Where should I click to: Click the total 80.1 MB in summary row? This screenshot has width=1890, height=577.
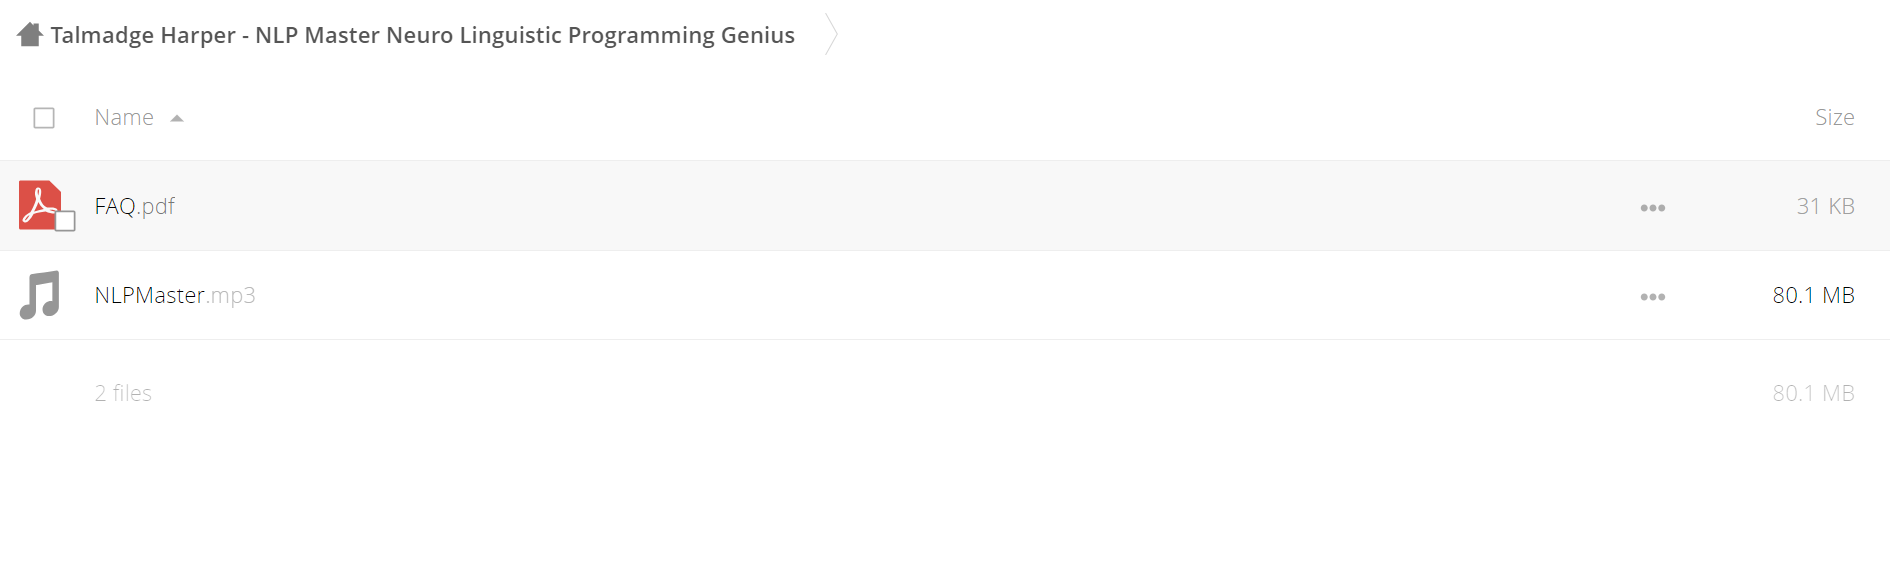tap(1813, 393)
